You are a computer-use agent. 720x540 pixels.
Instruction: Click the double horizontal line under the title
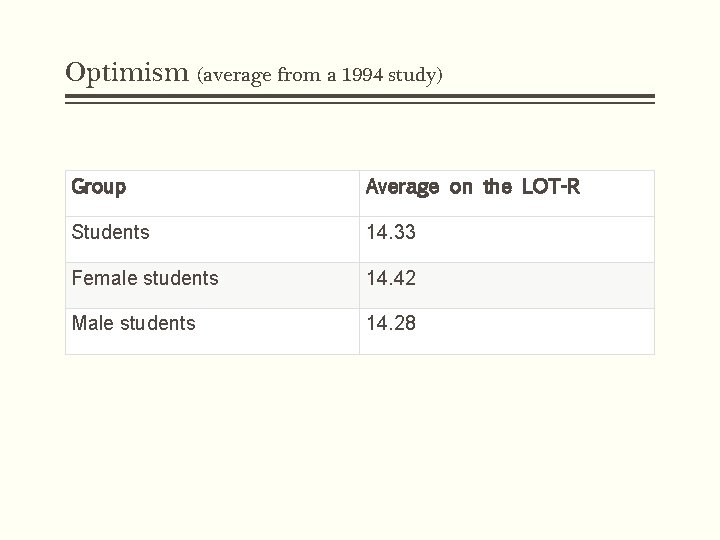pyautogui.click(x=360, y=99)
